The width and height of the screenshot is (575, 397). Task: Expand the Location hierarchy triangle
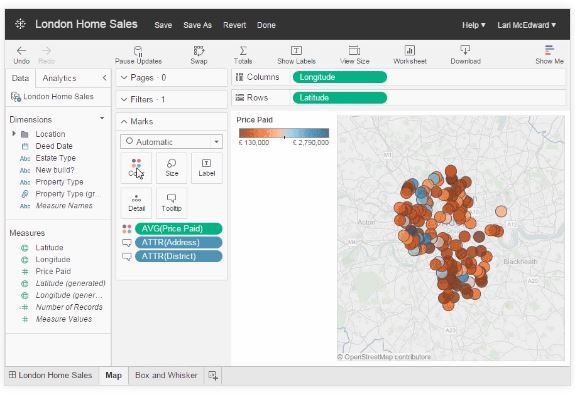[x=14, y=133]
